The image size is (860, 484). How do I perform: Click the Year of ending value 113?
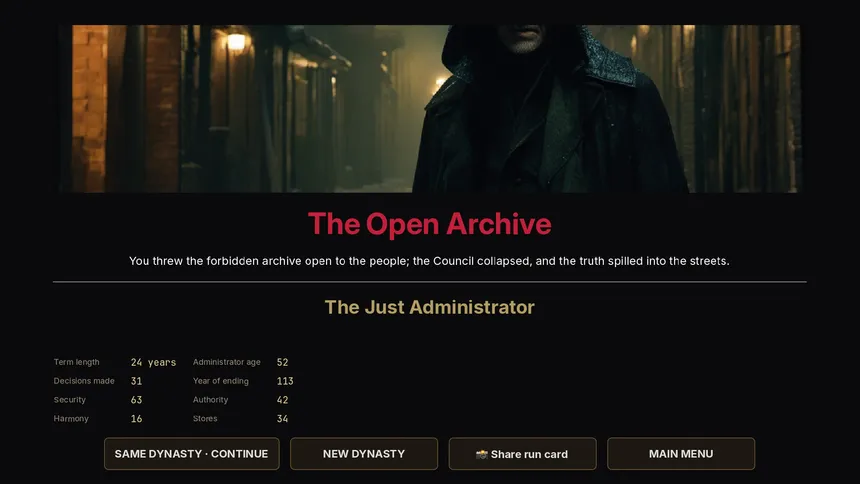pyautogui.click(x=285, y=381)
